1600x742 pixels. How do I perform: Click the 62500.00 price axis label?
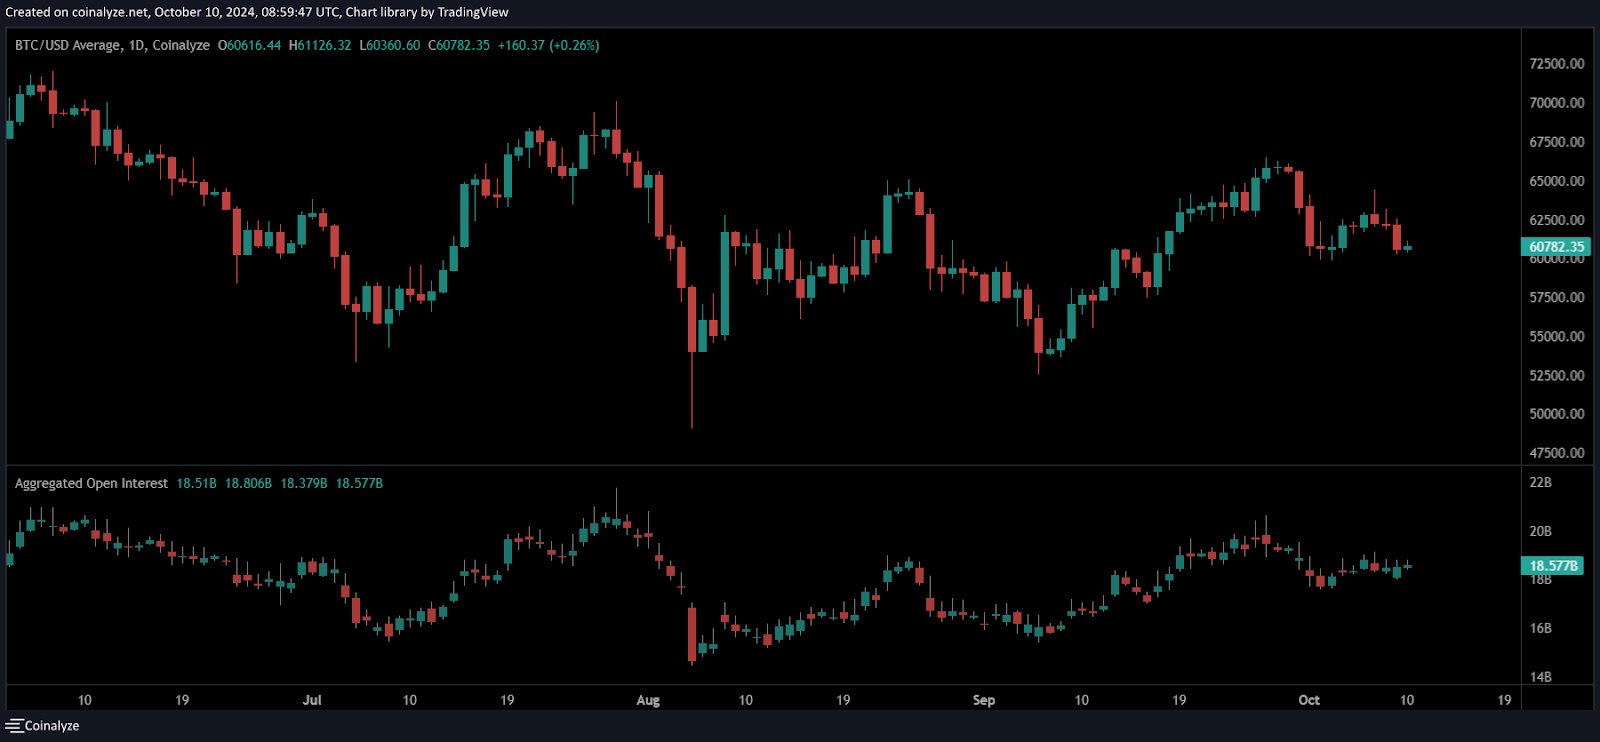click(x=1557, y=220)
